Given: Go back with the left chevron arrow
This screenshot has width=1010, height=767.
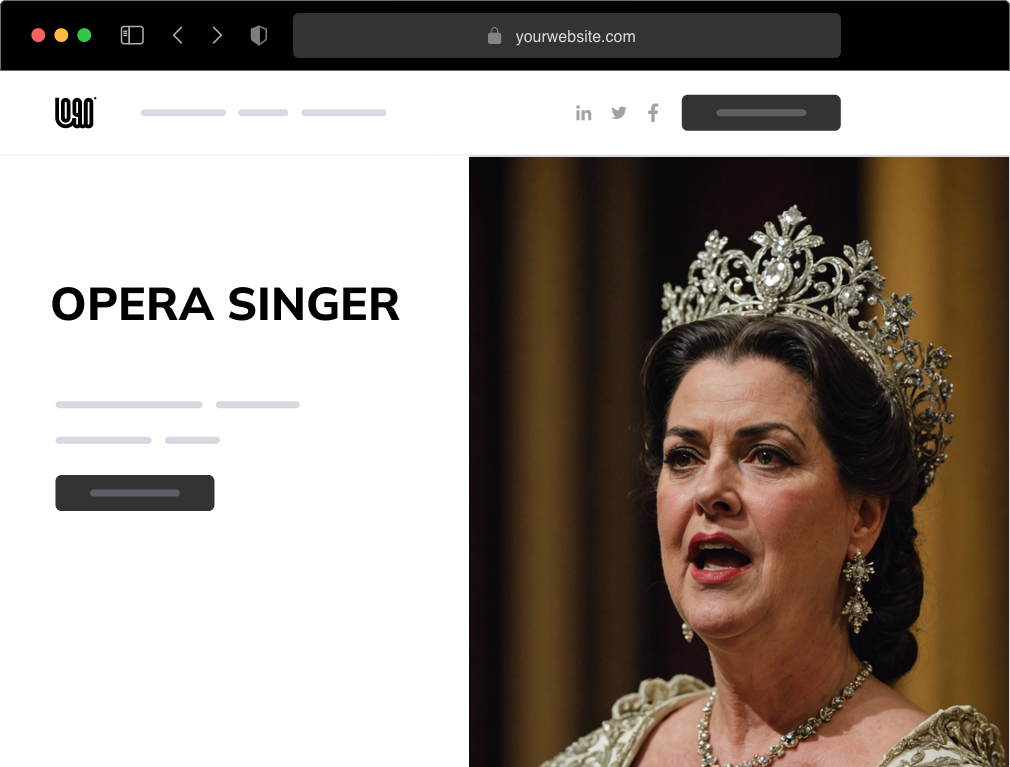Looking at the screenshot, I should tap(178, 35).
